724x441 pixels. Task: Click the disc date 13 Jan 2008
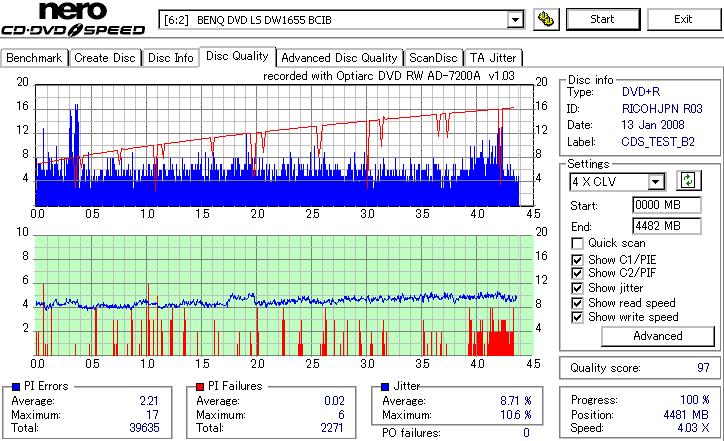[653, 125]
